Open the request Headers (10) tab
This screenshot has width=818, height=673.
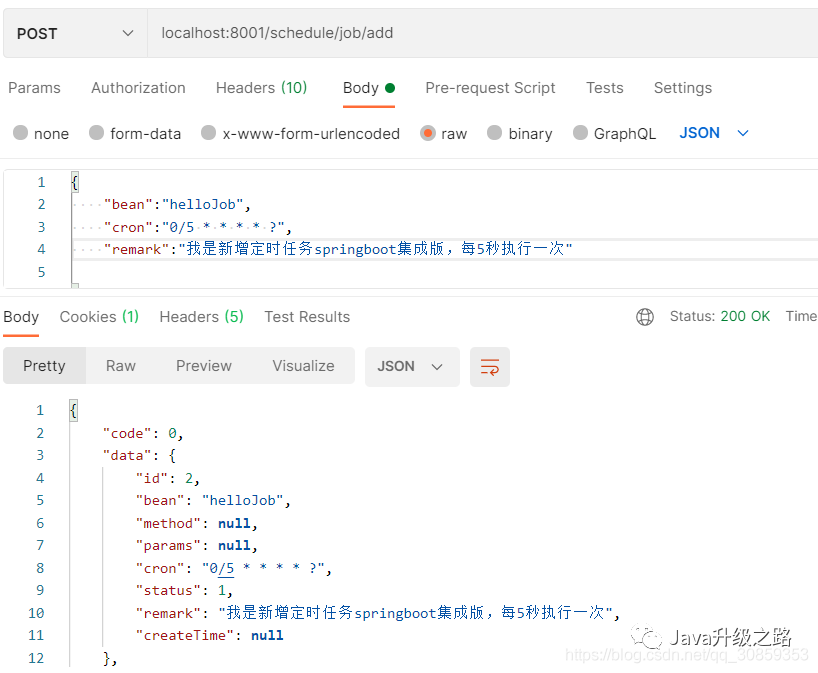[261, 88]
